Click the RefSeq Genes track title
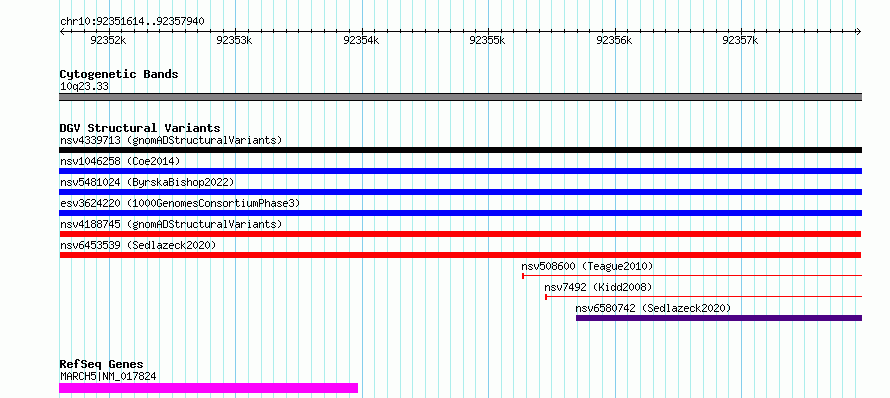The image size is (890, 398). [101, 365]
